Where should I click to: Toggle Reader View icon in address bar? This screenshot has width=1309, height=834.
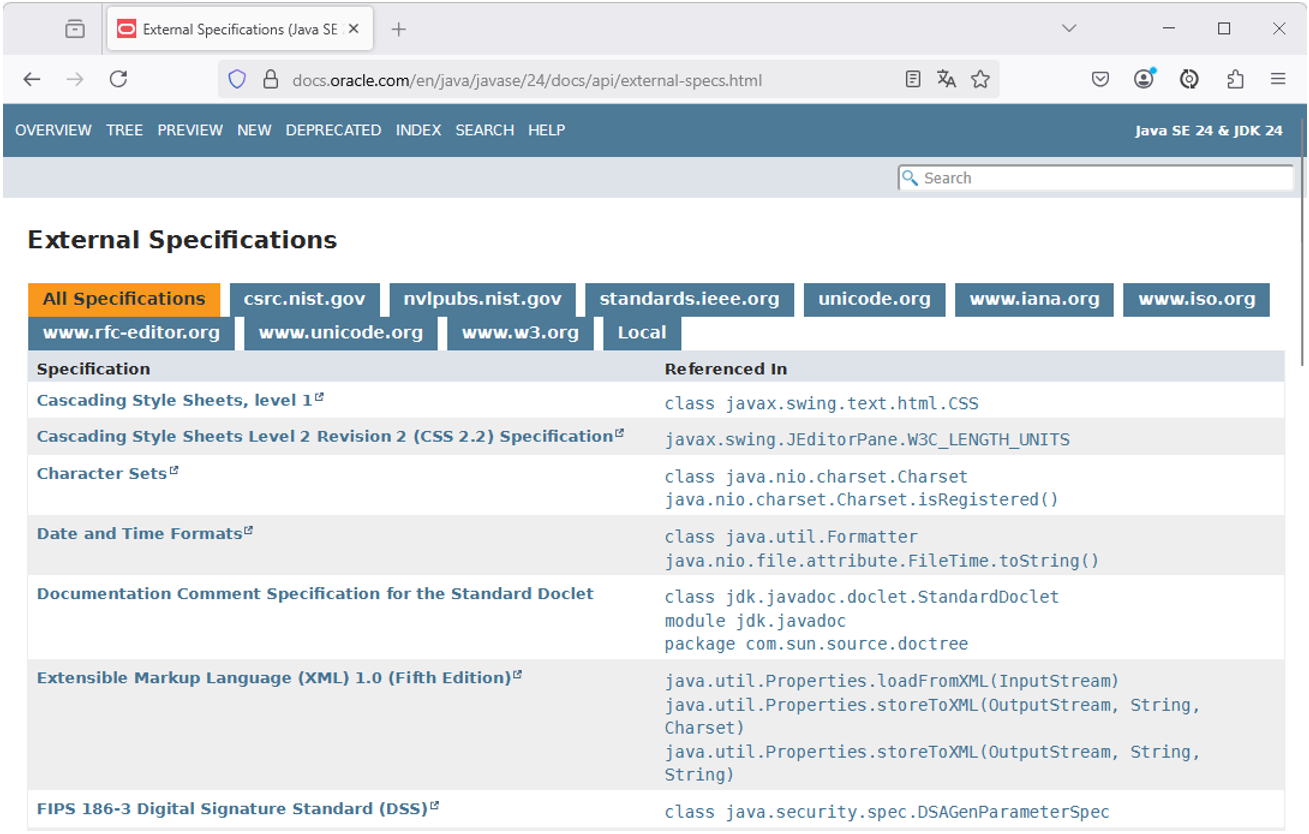913,79
